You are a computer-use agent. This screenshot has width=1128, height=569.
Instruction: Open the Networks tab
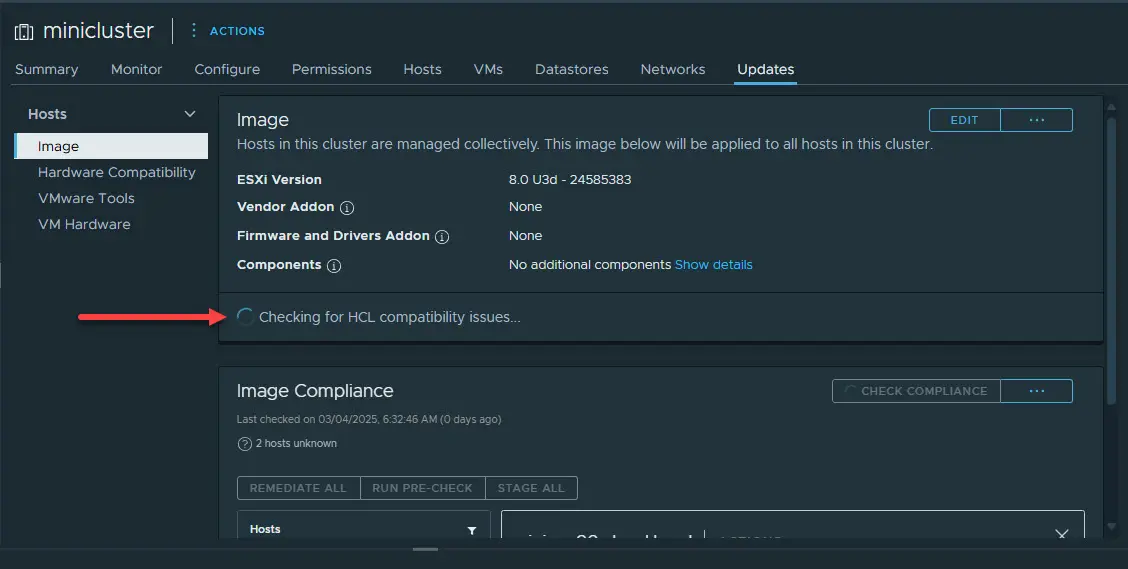[673, 69]
